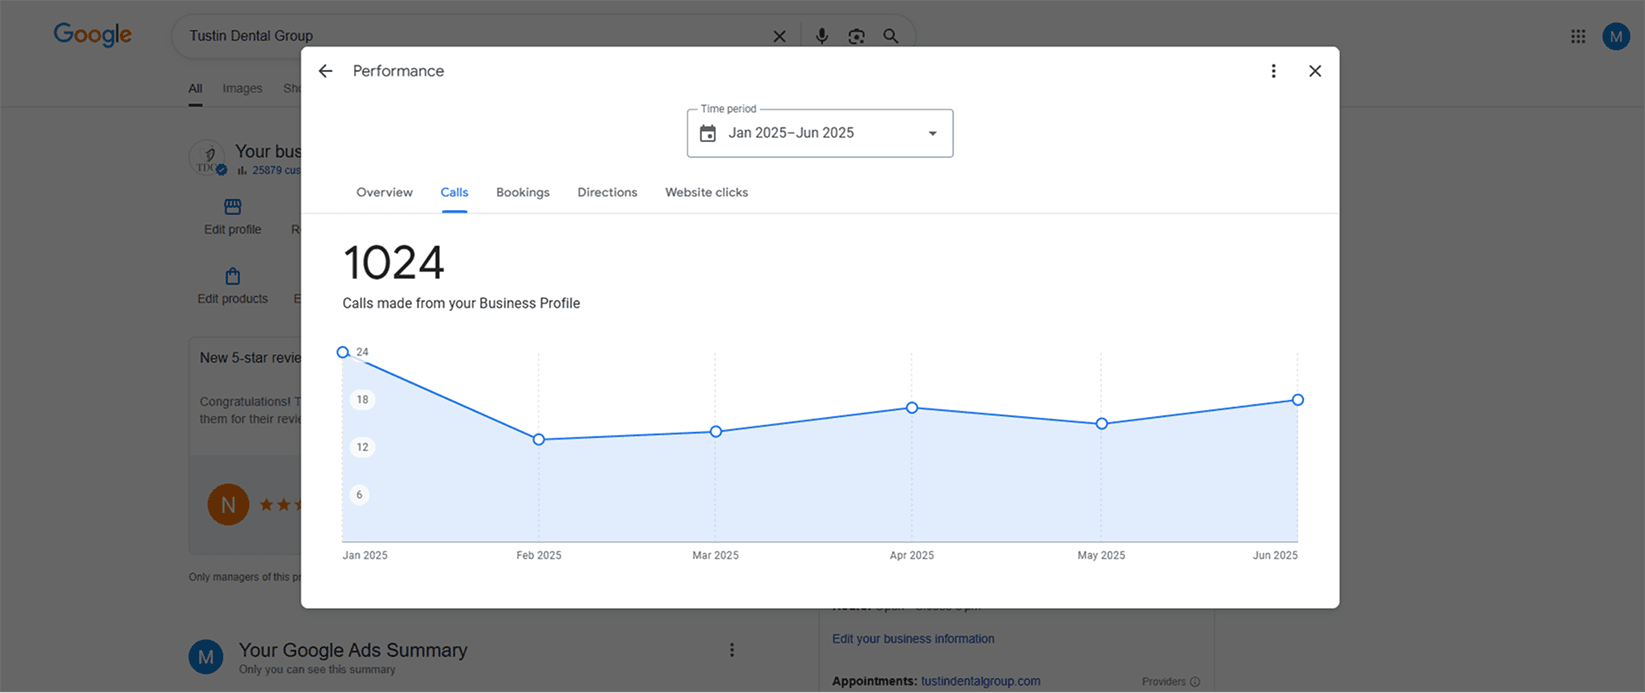Select the Jan 2025 data point on chart

(343, 352)
